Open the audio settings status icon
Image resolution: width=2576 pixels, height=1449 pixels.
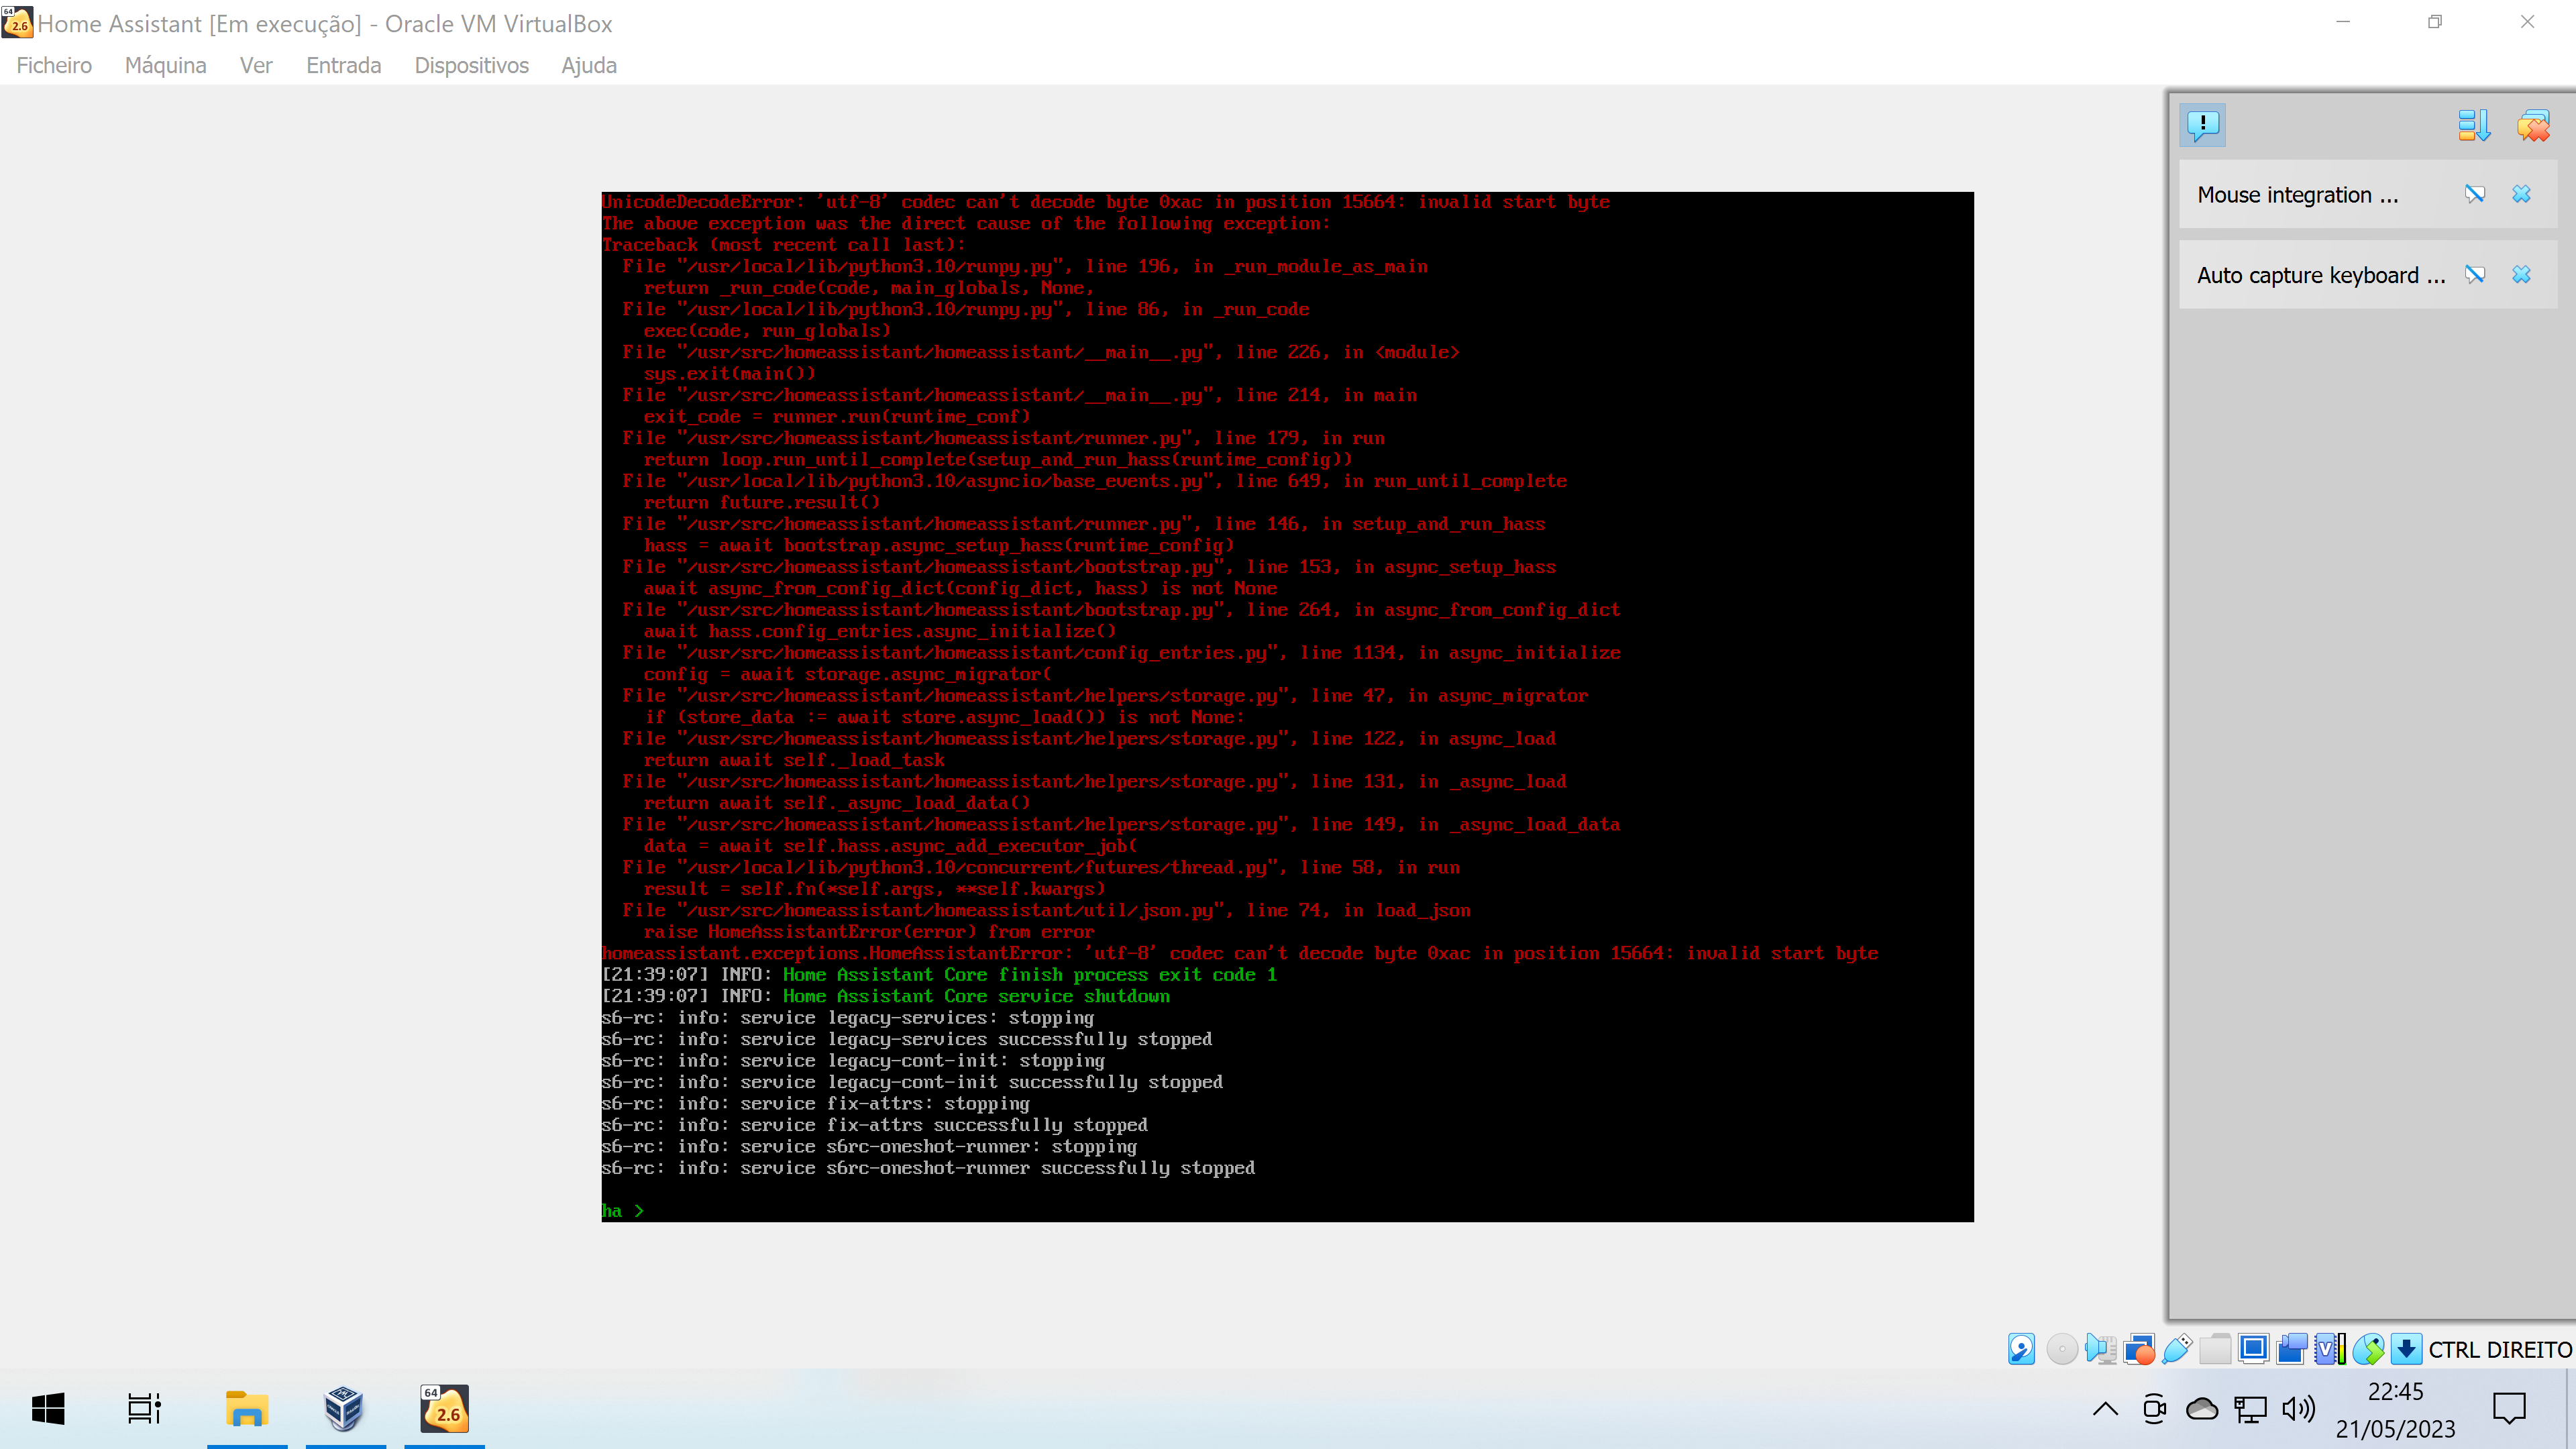click(2100, 1349)
